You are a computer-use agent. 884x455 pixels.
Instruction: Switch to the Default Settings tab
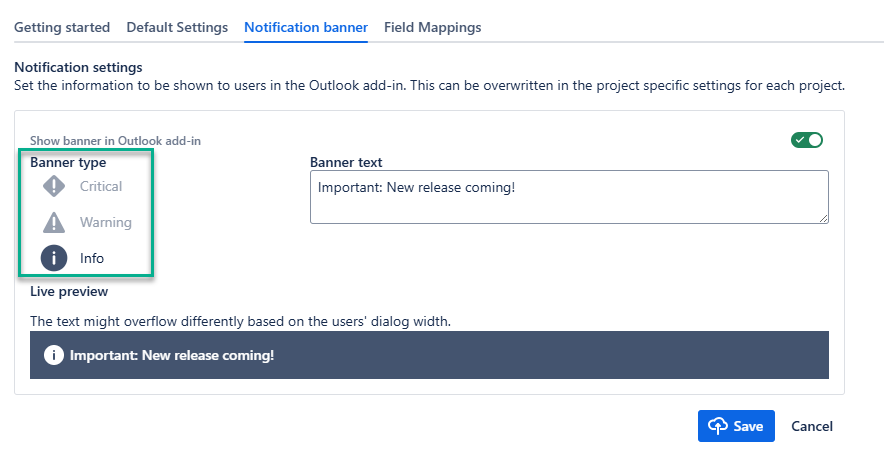pyautogui.click(x=177, y=28)
